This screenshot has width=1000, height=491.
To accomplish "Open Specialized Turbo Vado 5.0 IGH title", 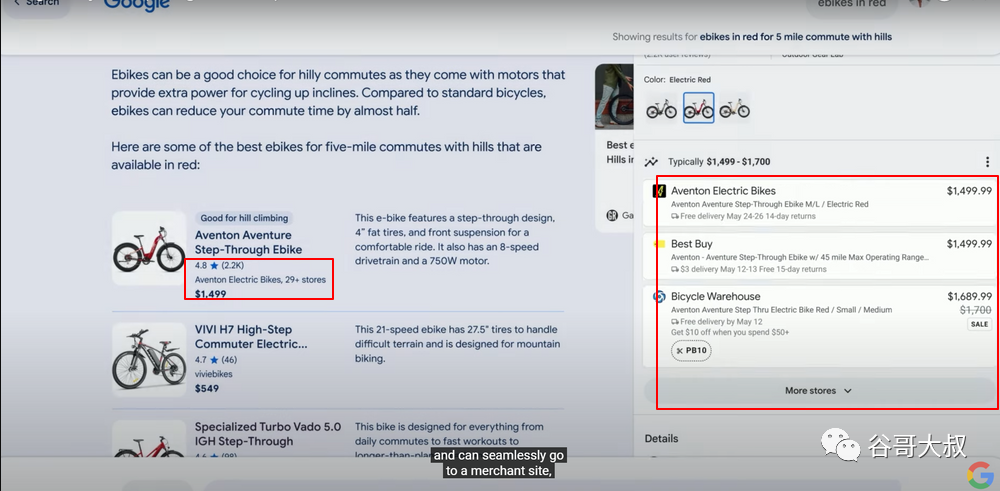I will pyautogui.click(x=268, y=434).
